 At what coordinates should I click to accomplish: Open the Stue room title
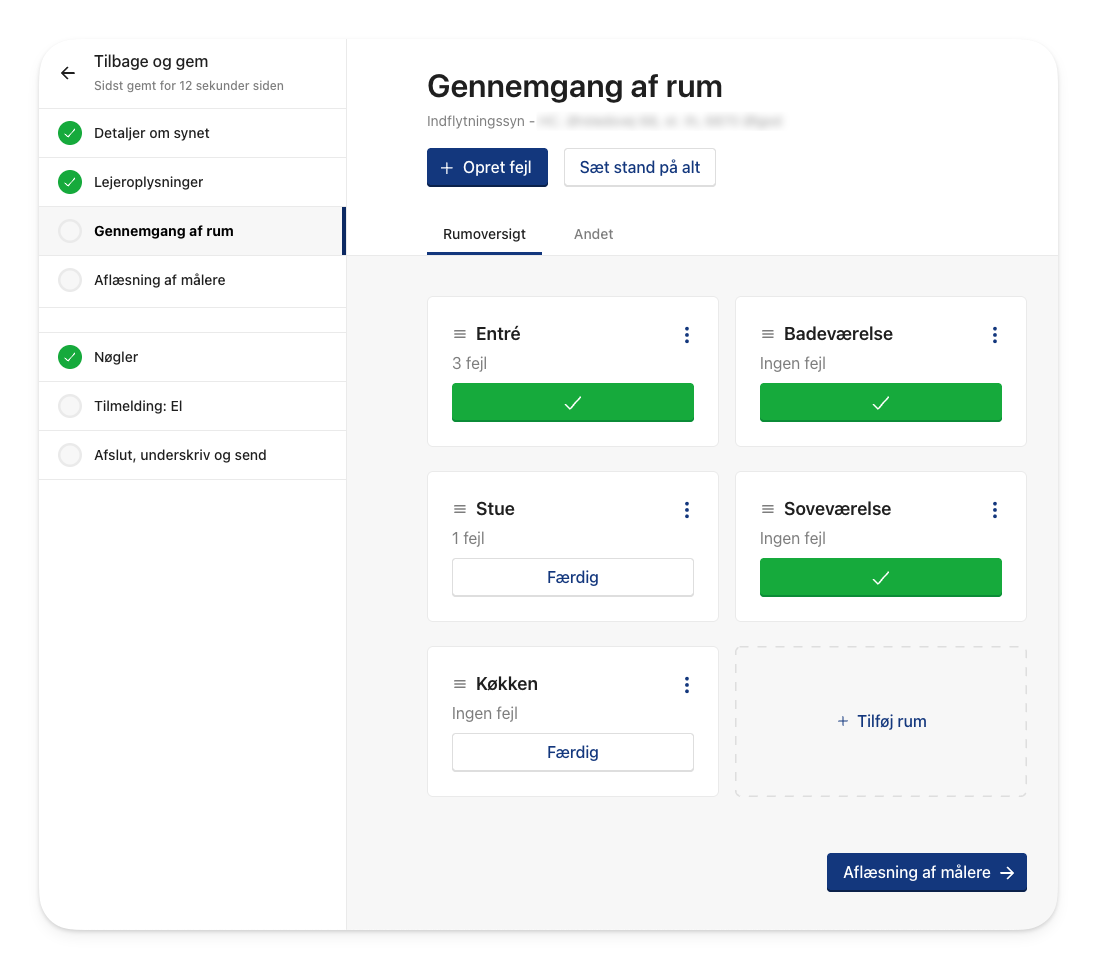click(495, 509)
